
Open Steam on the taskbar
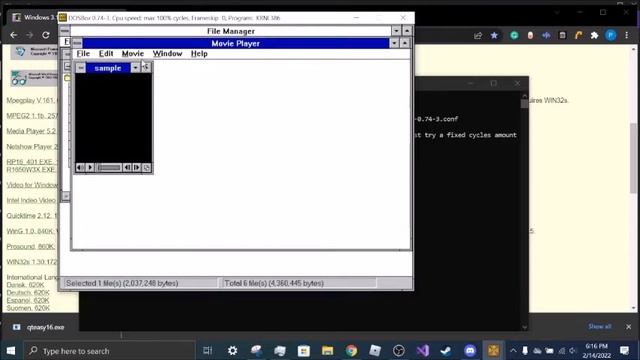click(x=446, y=351)
